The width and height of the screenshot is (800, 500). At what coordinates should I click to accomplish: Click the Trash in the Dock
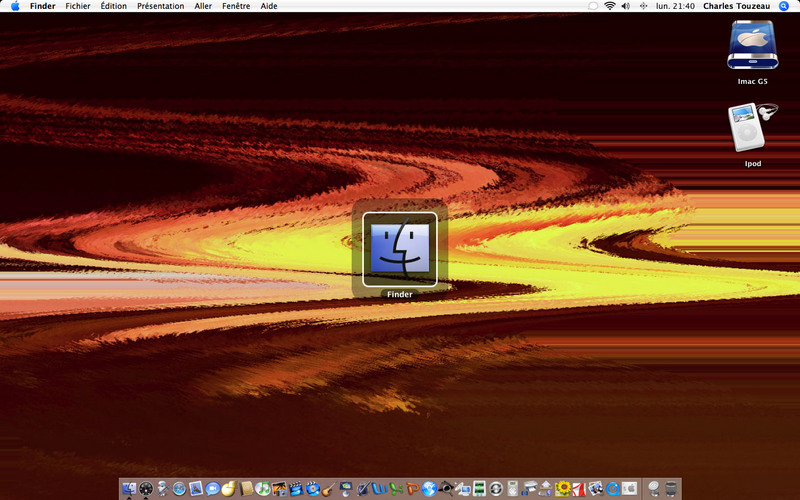670,489
